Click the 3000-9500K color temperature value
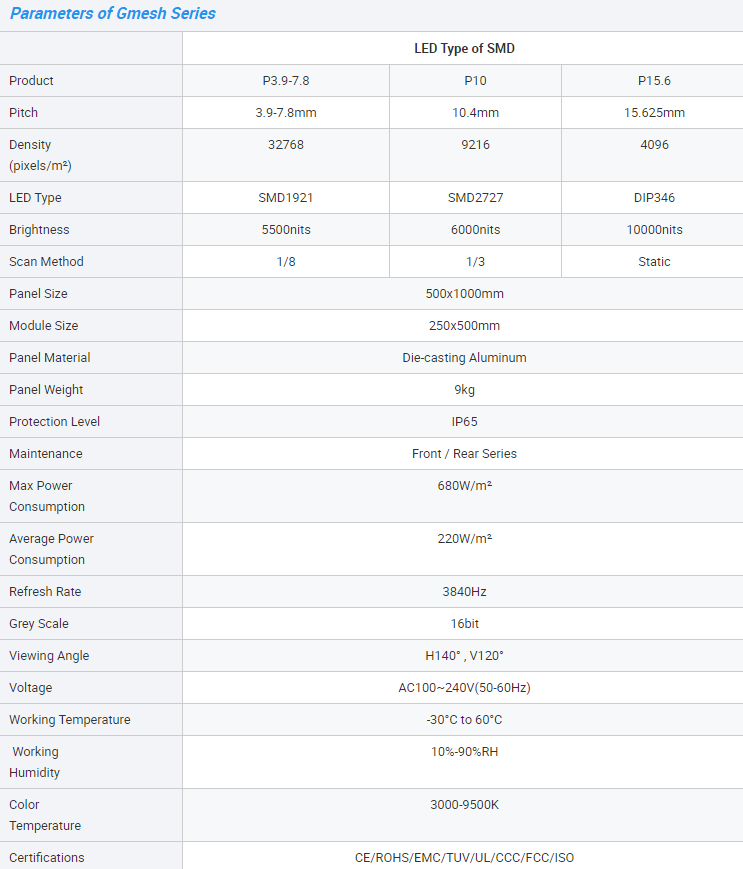Viewport: 743px width, 869px height. point(464,805)
